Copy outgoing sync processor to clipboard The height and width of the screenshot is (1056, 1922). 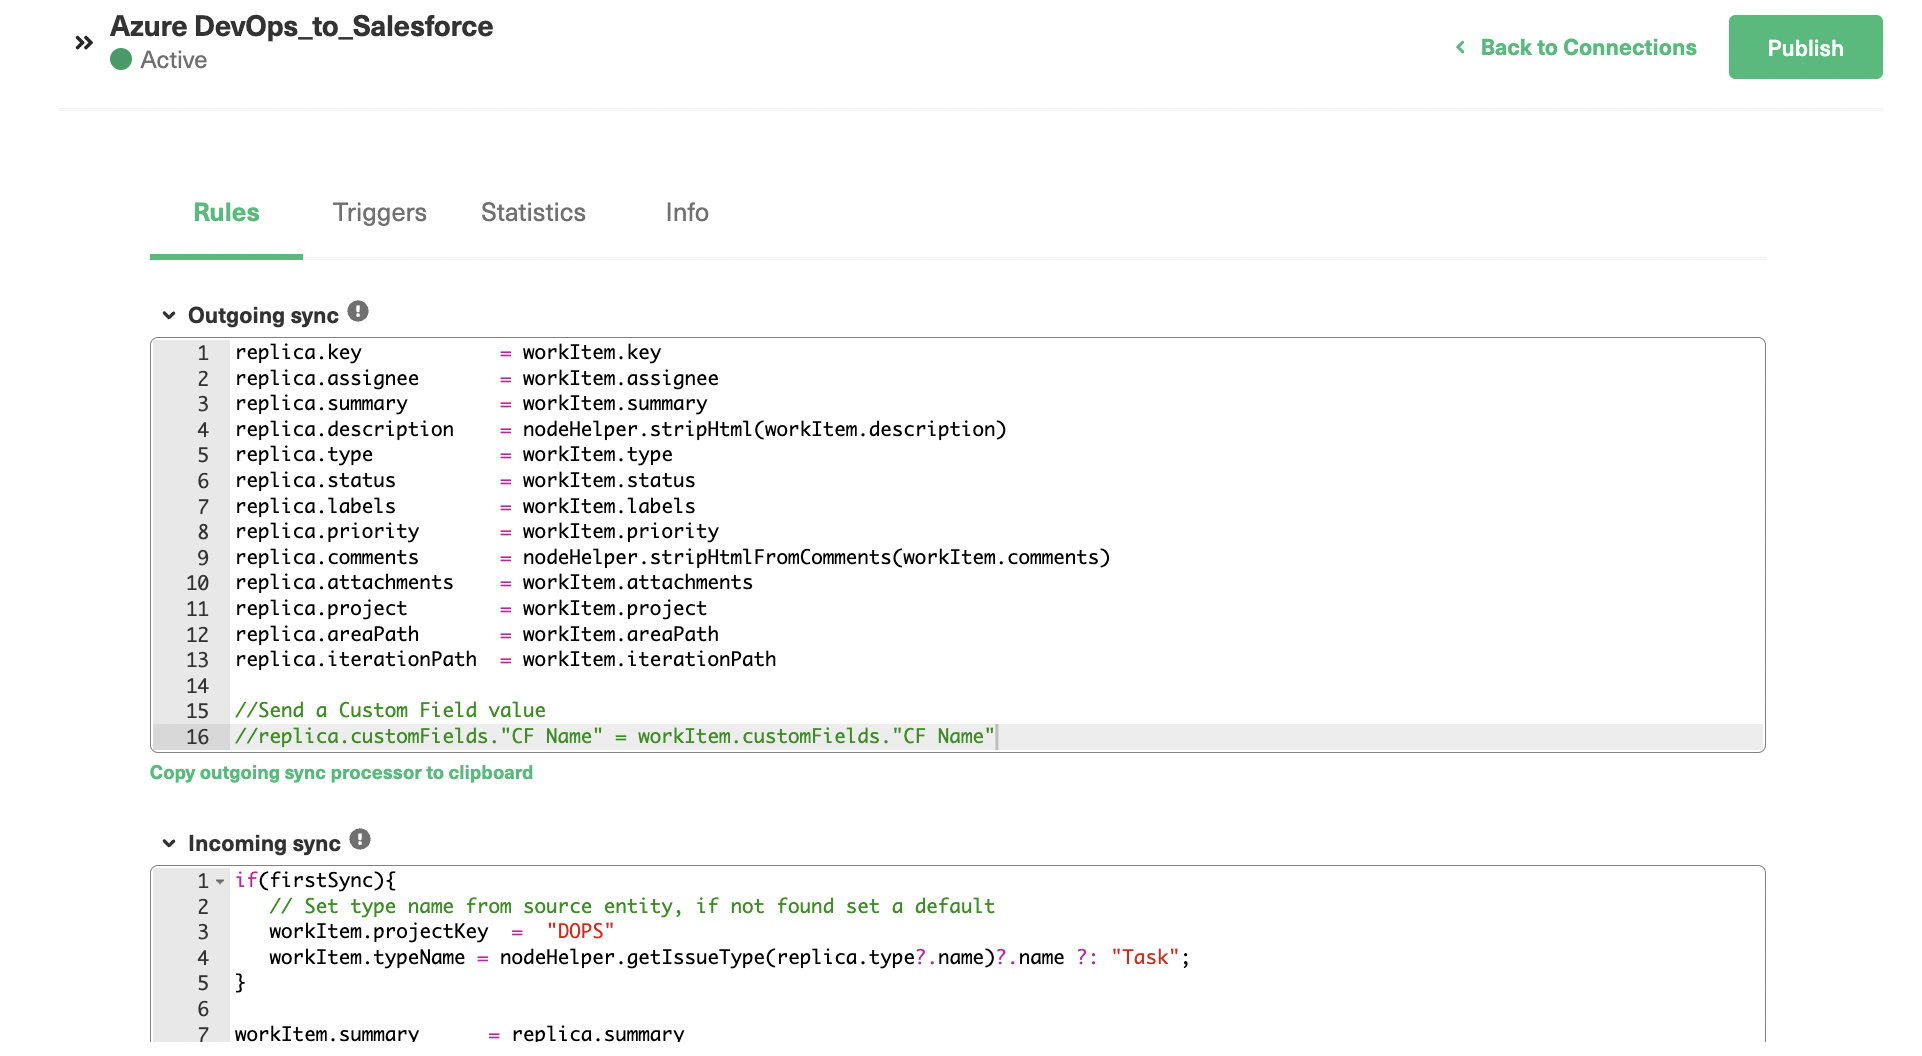[x=341, y=773]
